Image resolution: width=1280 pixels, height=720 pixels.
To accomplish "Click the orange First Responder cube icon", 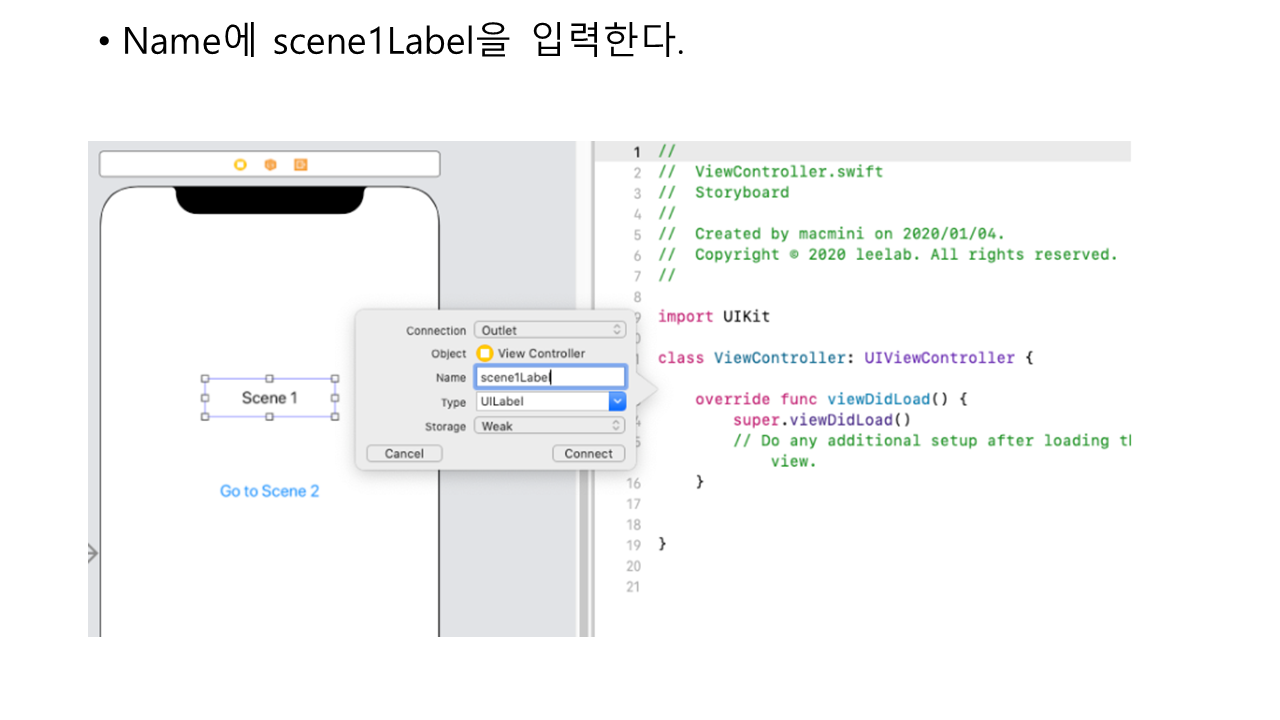I will 270,165.
